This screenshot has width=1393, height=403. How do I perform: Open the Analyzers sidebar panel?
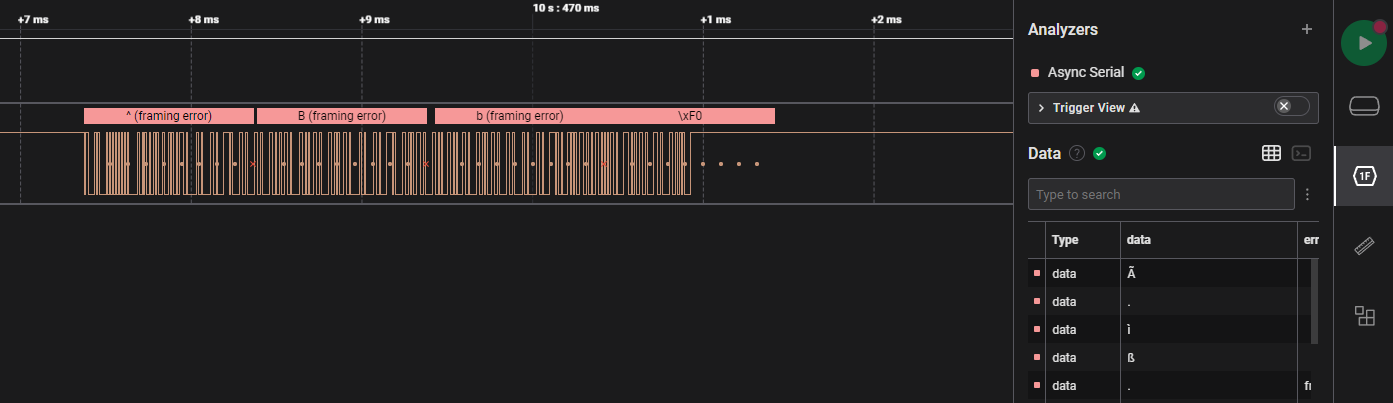pos(1364,176)
